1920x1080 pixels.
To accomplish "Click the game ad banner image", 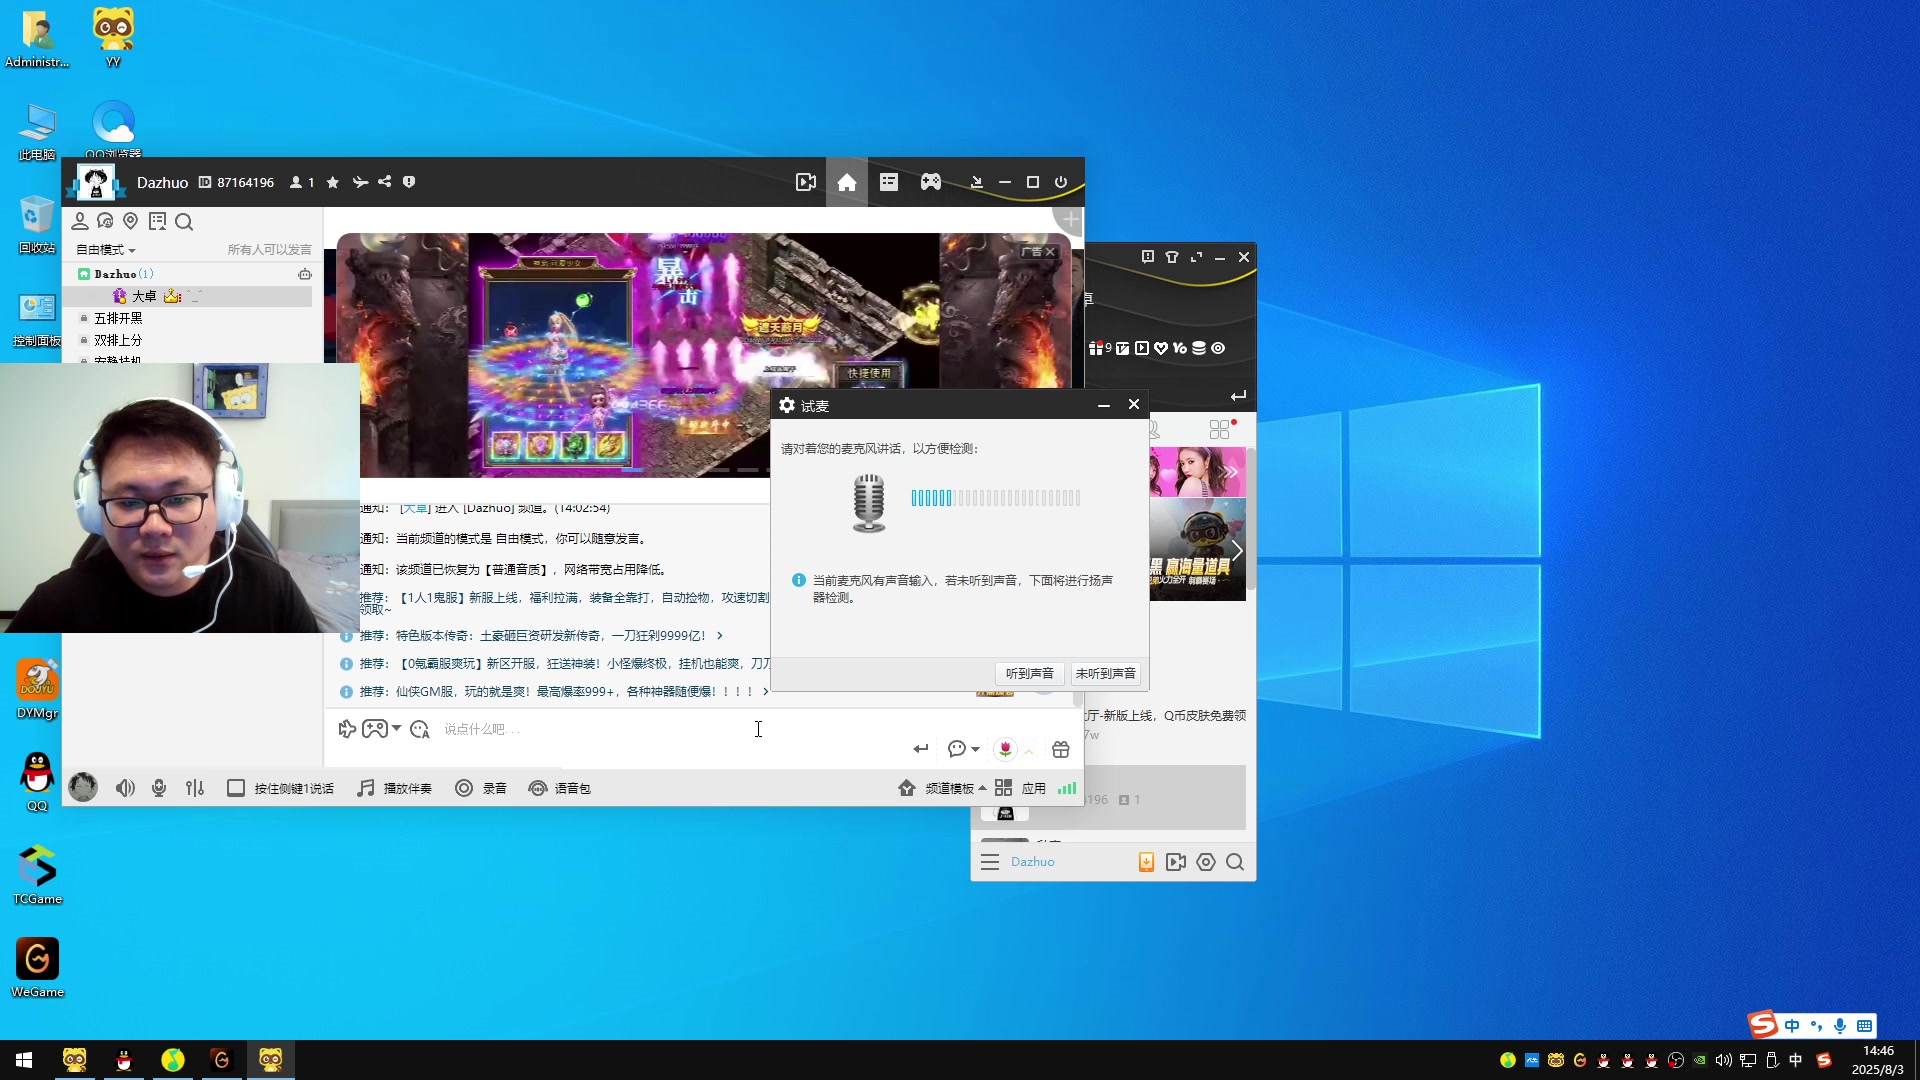I will tap(704, 354).
